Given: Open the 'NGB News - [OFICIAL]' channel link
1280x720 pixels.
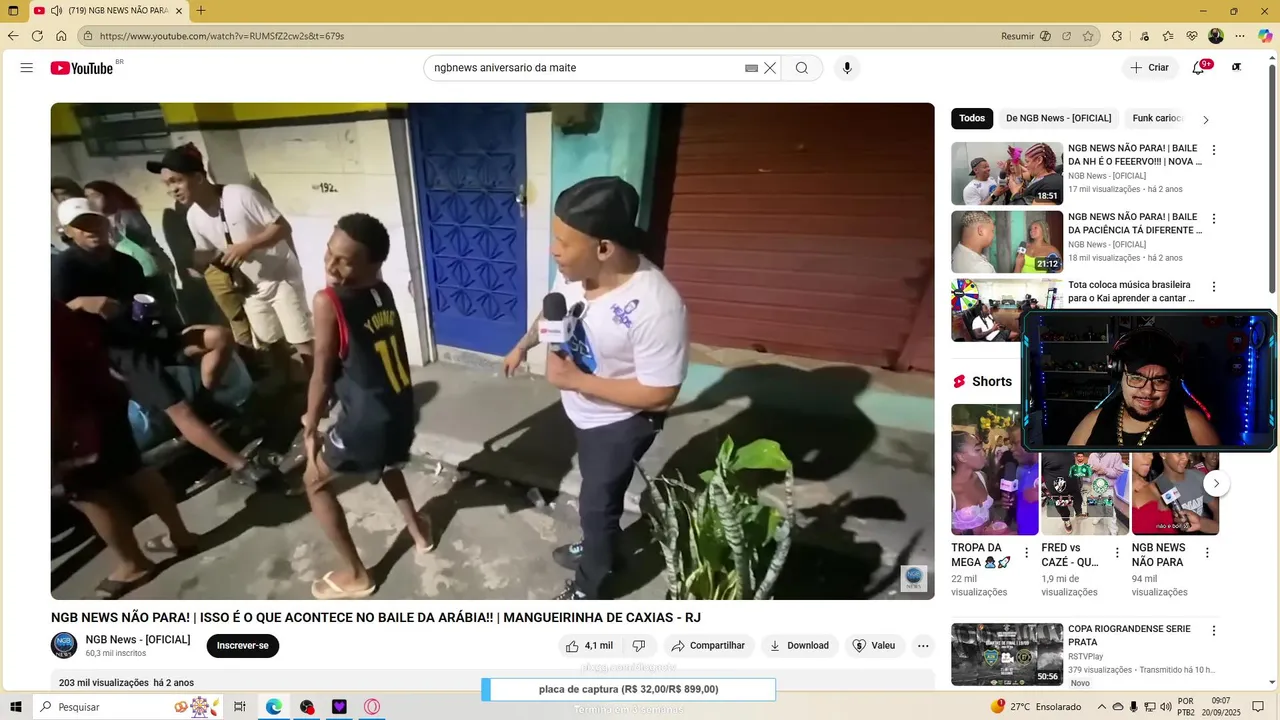Looking at the screenshot, I should 138,640.
